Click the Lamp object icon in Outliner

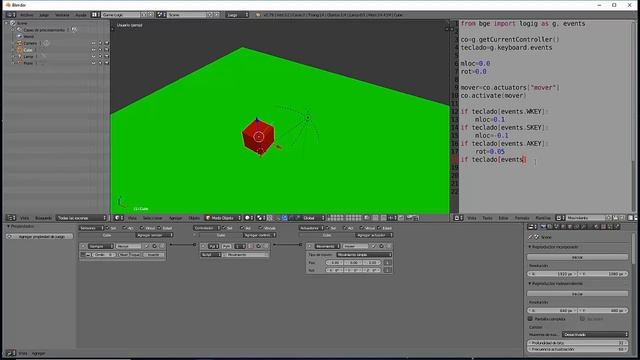click(19, 56)
